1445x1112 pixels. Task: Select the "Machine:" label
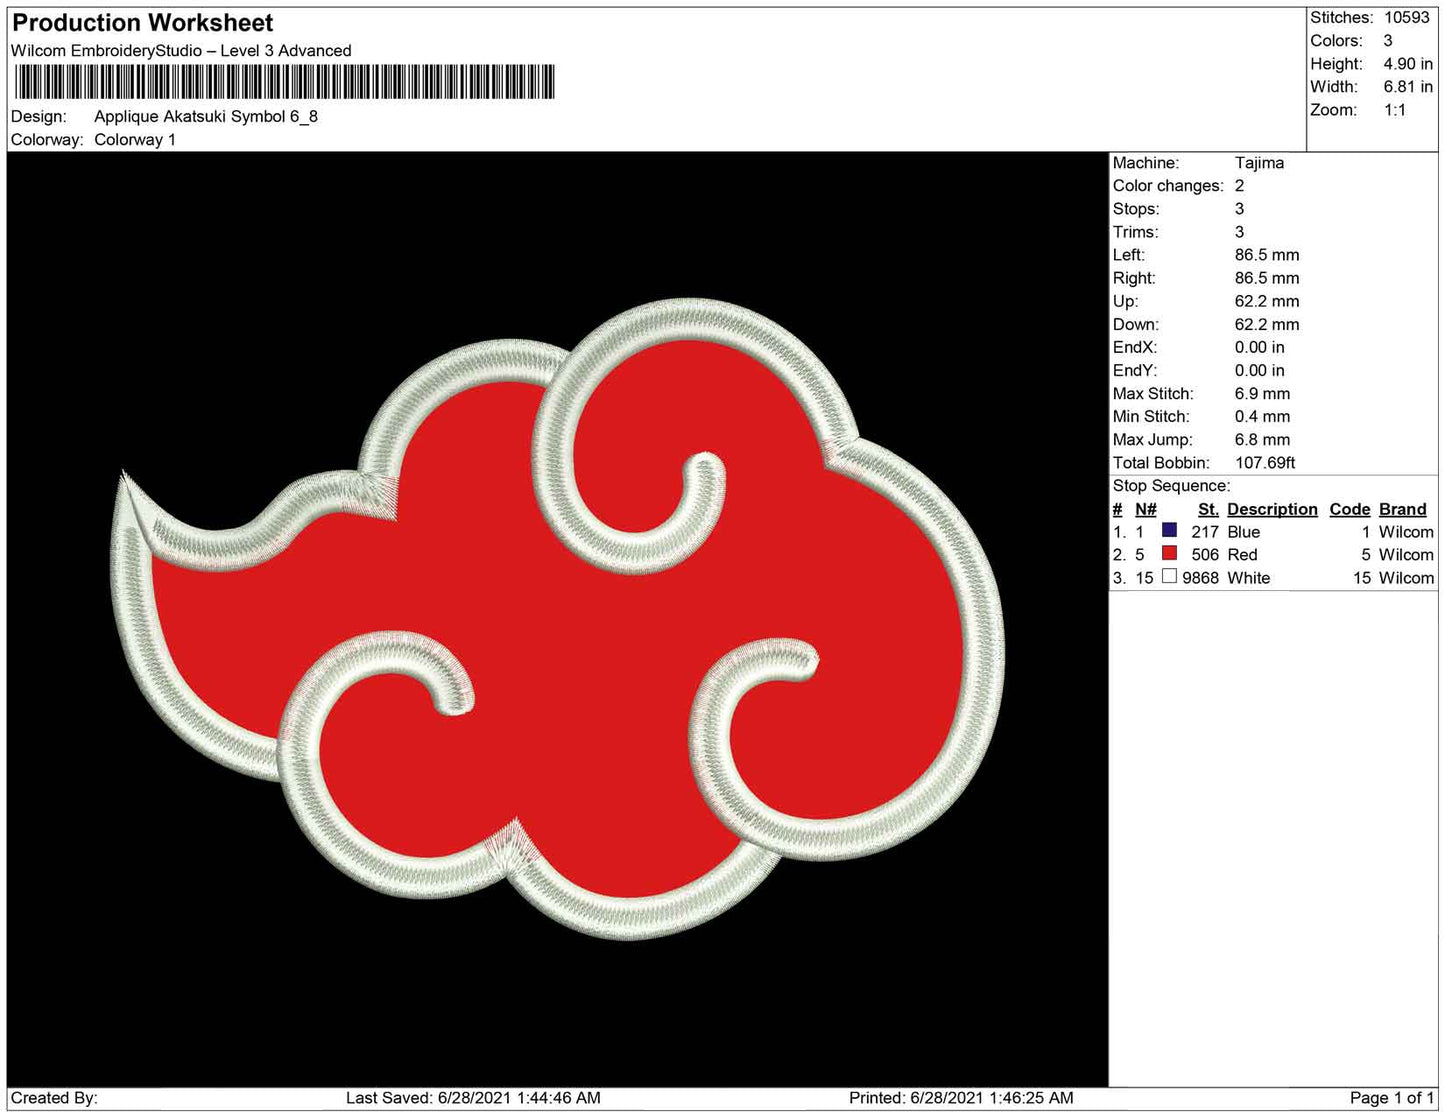pyautogui.click(x=1146, y=163)
